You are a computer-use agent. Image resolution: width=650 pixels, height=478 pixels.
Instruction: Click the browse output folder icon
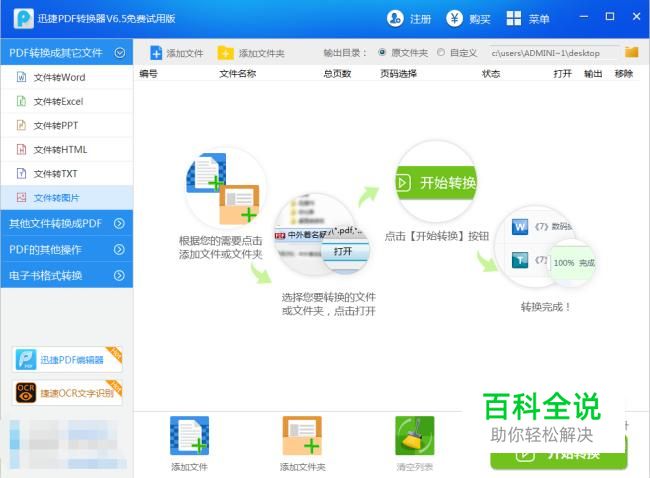pyautogui.click(x=632, y=52)
